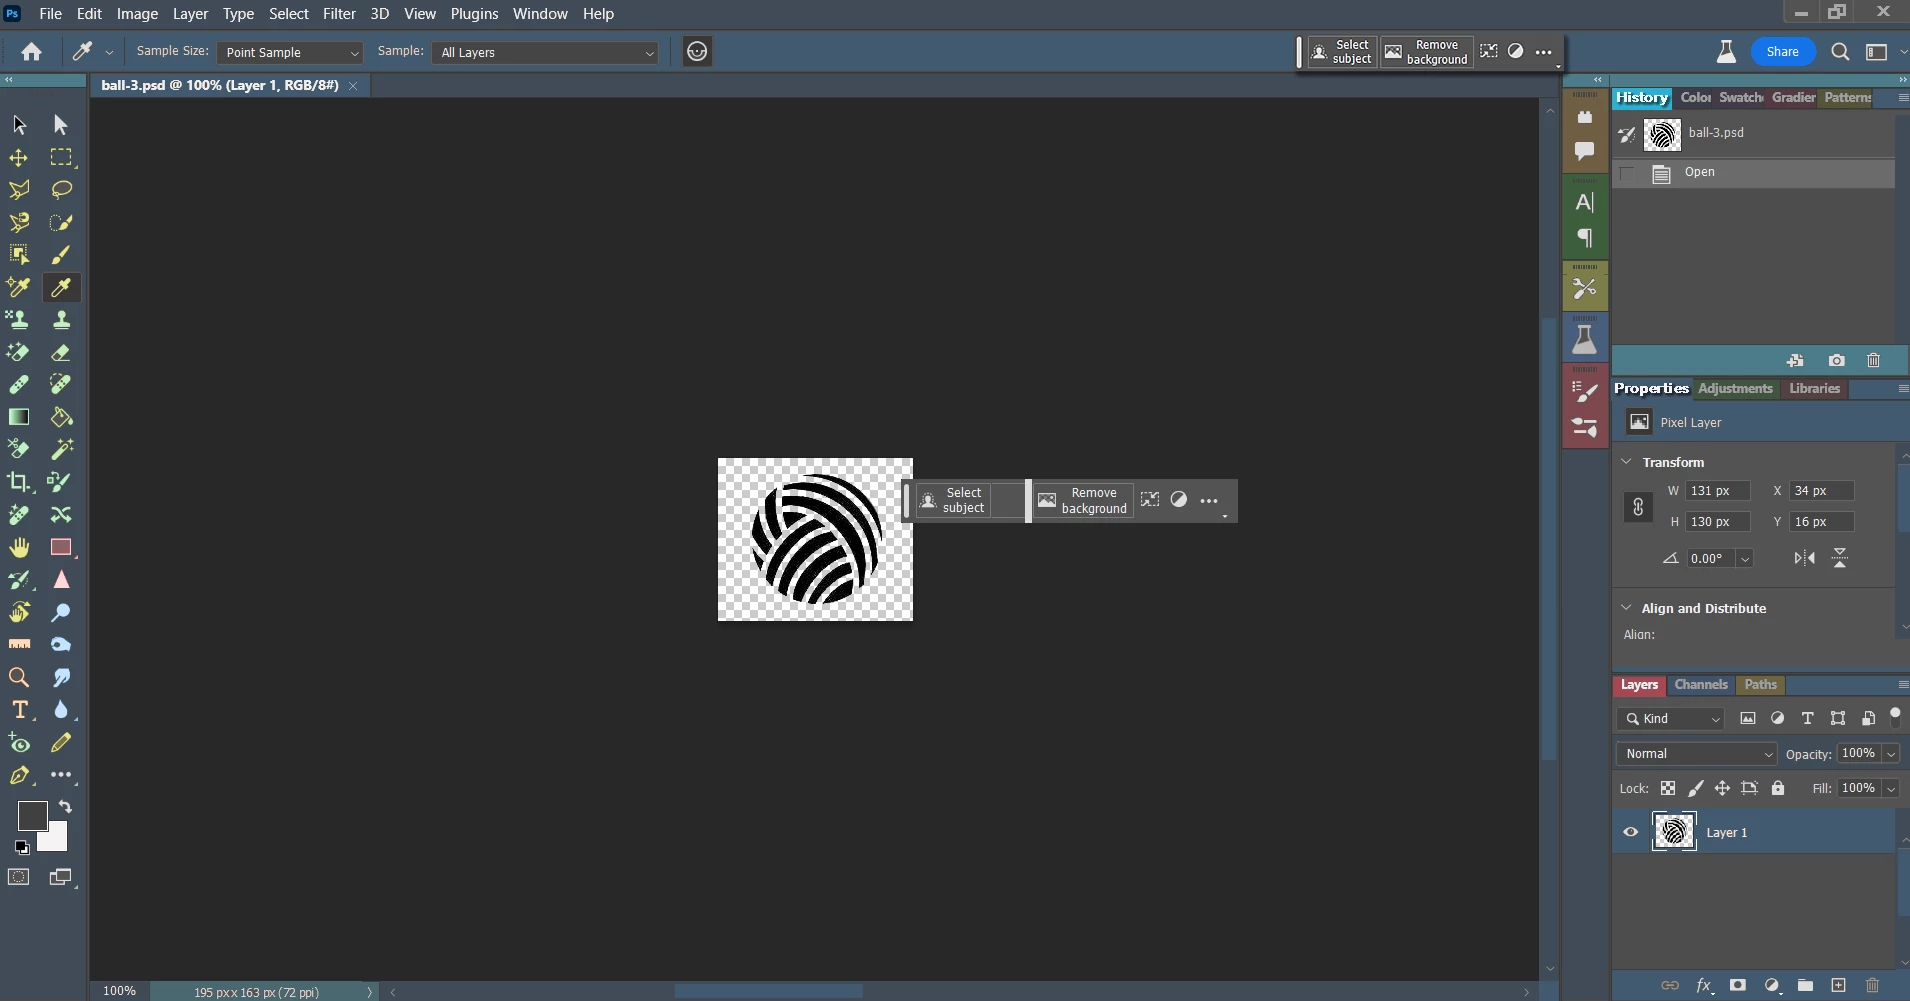The image size is (1910, 1001).
Task: Select the Pencil tool
Action: [x=61, y=742]
